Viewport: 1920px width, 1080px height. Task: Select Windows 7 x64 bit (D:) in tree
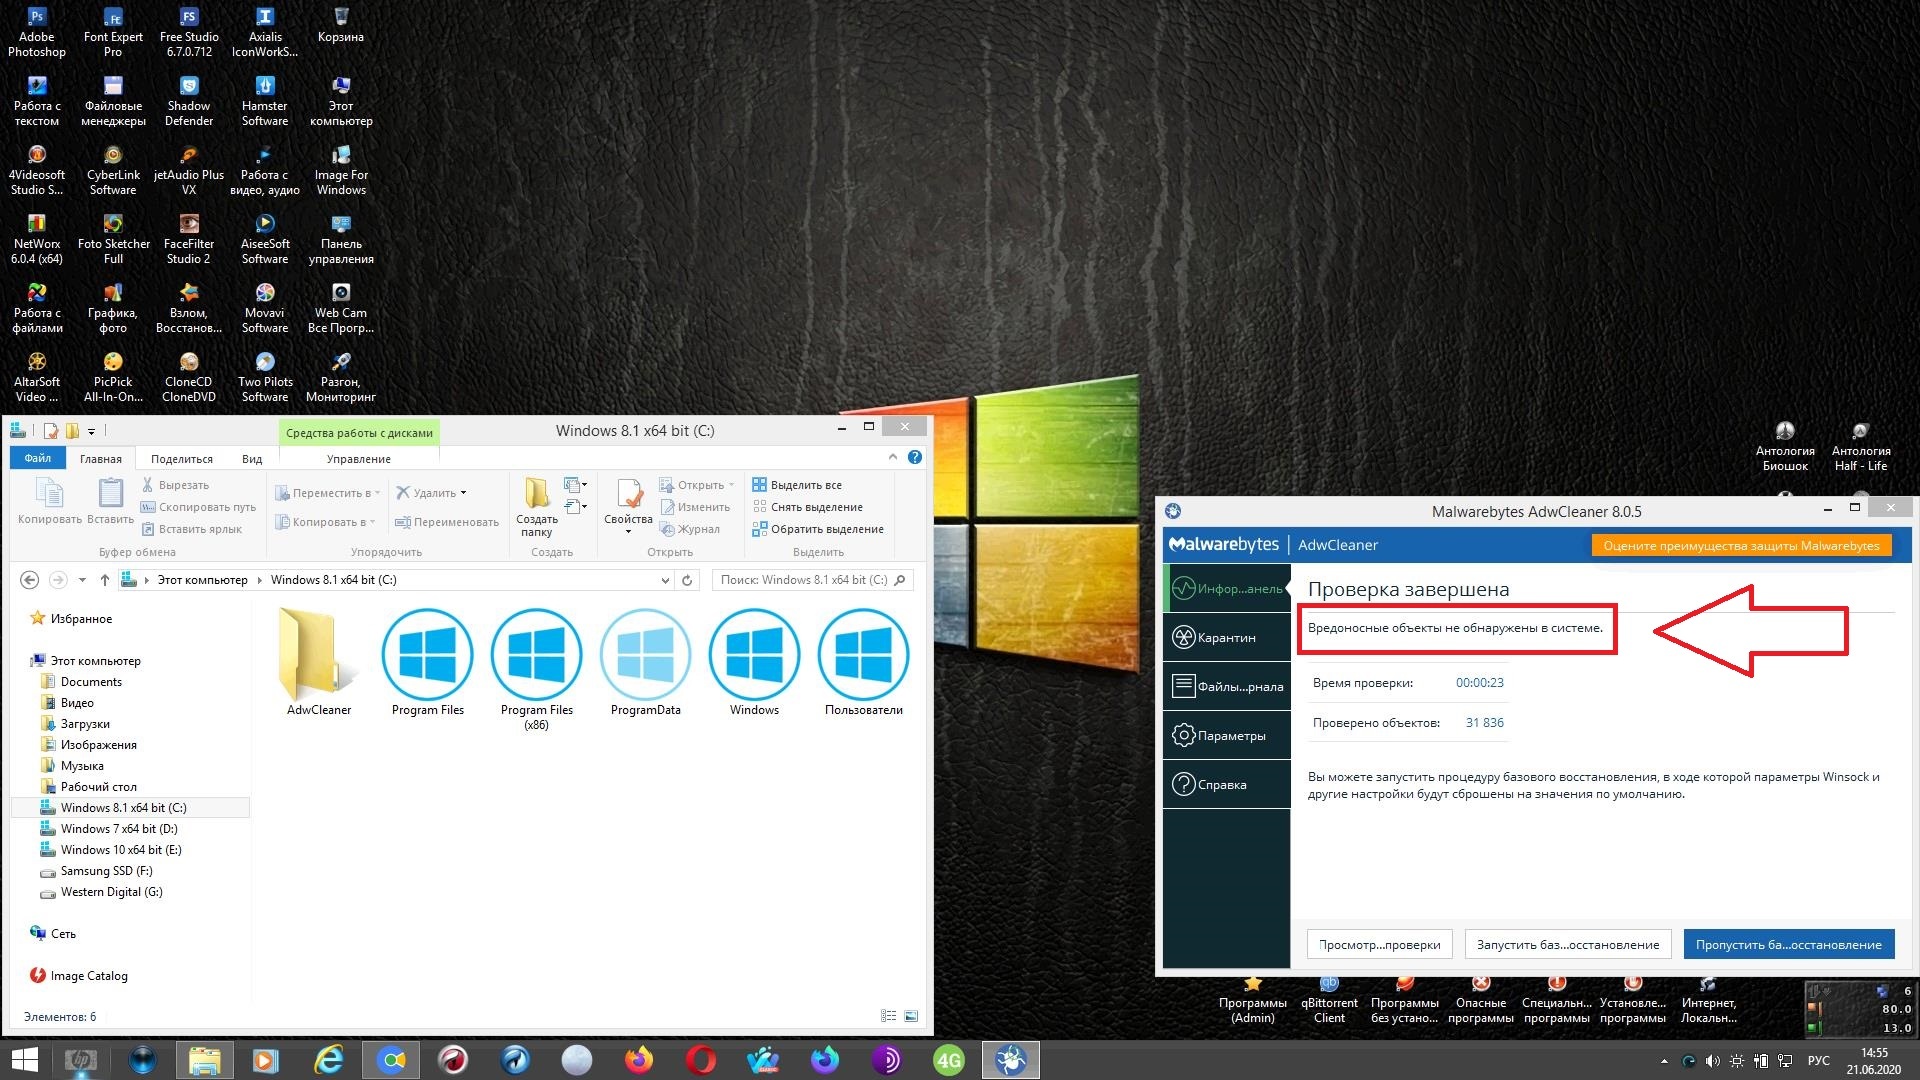(x=119, y=829)
